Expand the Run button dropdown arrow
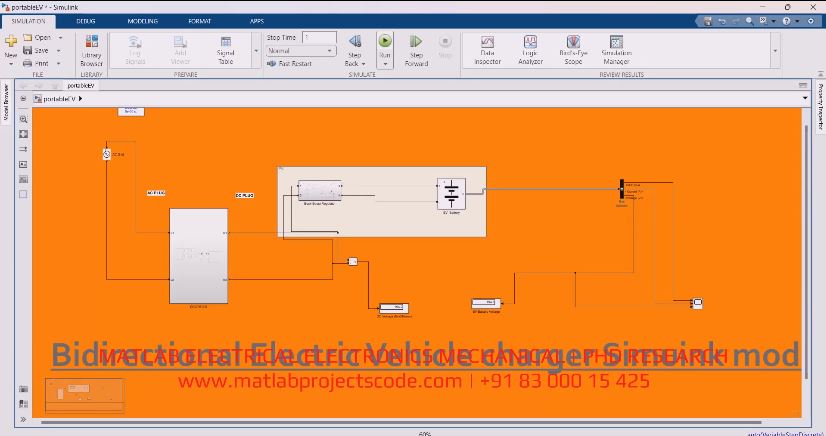 (385, 64)
